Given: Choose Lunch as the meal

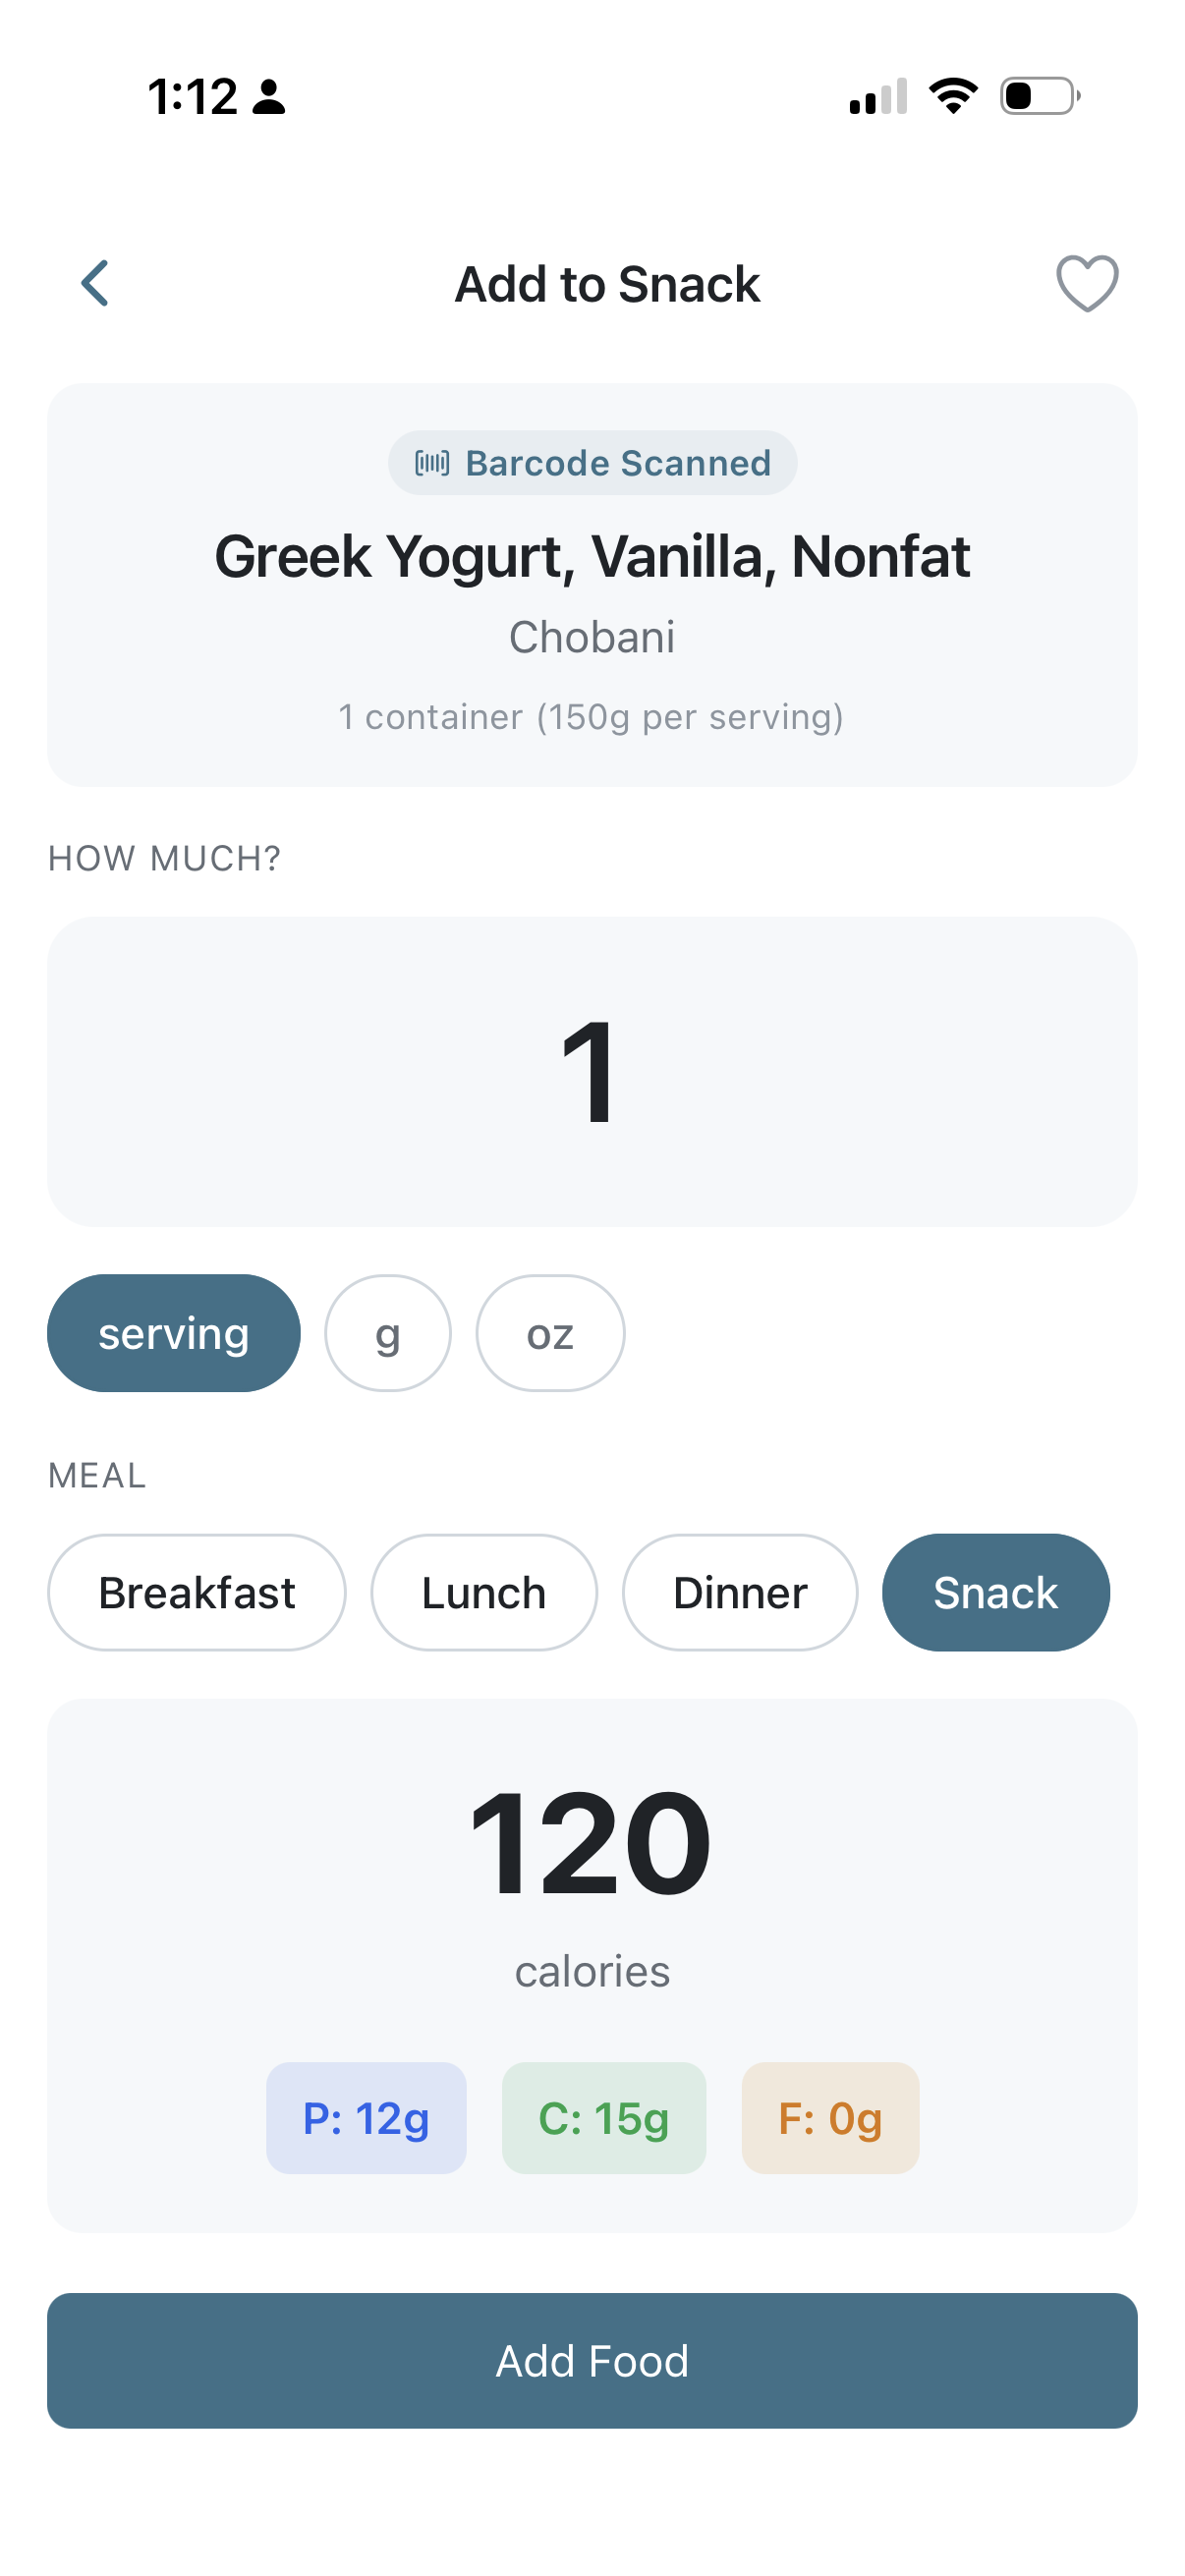Looking at the screenshot, I should pyautogui.click(x=484, y=1592).
